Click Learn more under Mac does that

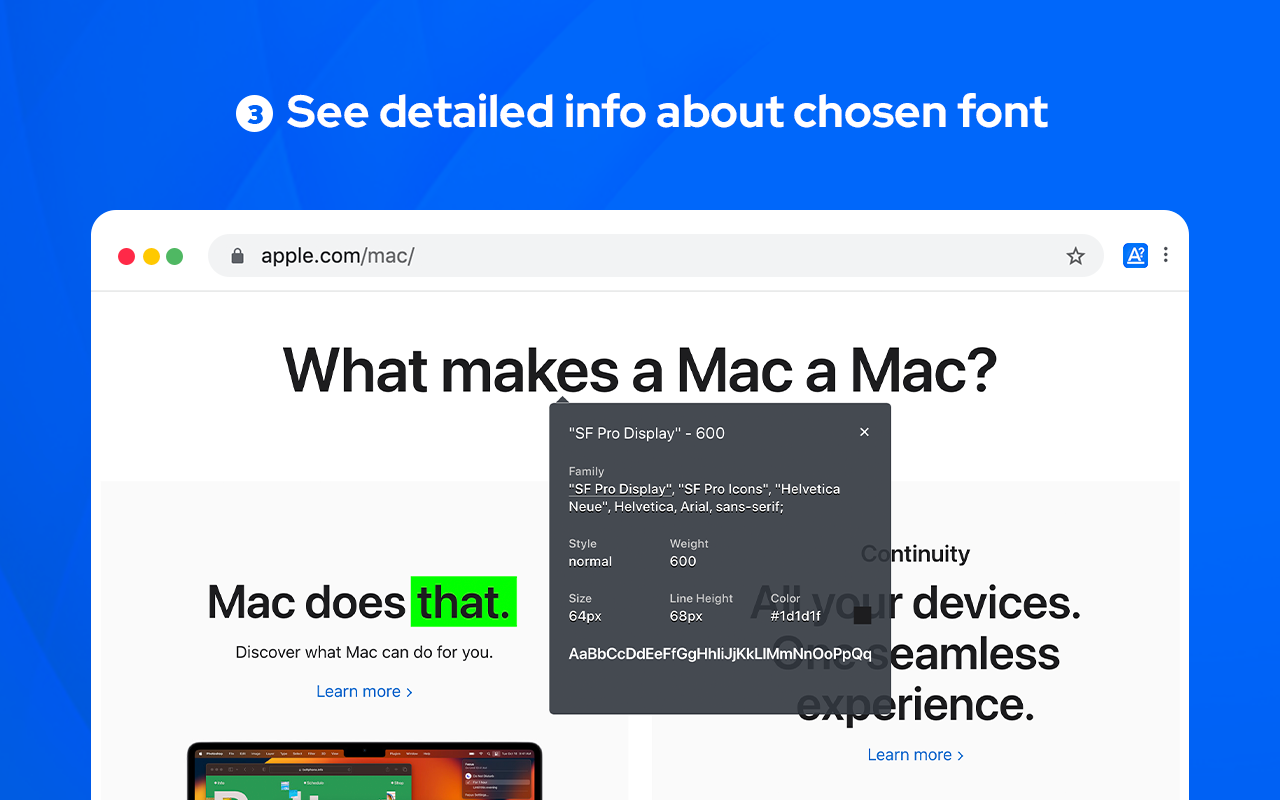click(364, 691)
